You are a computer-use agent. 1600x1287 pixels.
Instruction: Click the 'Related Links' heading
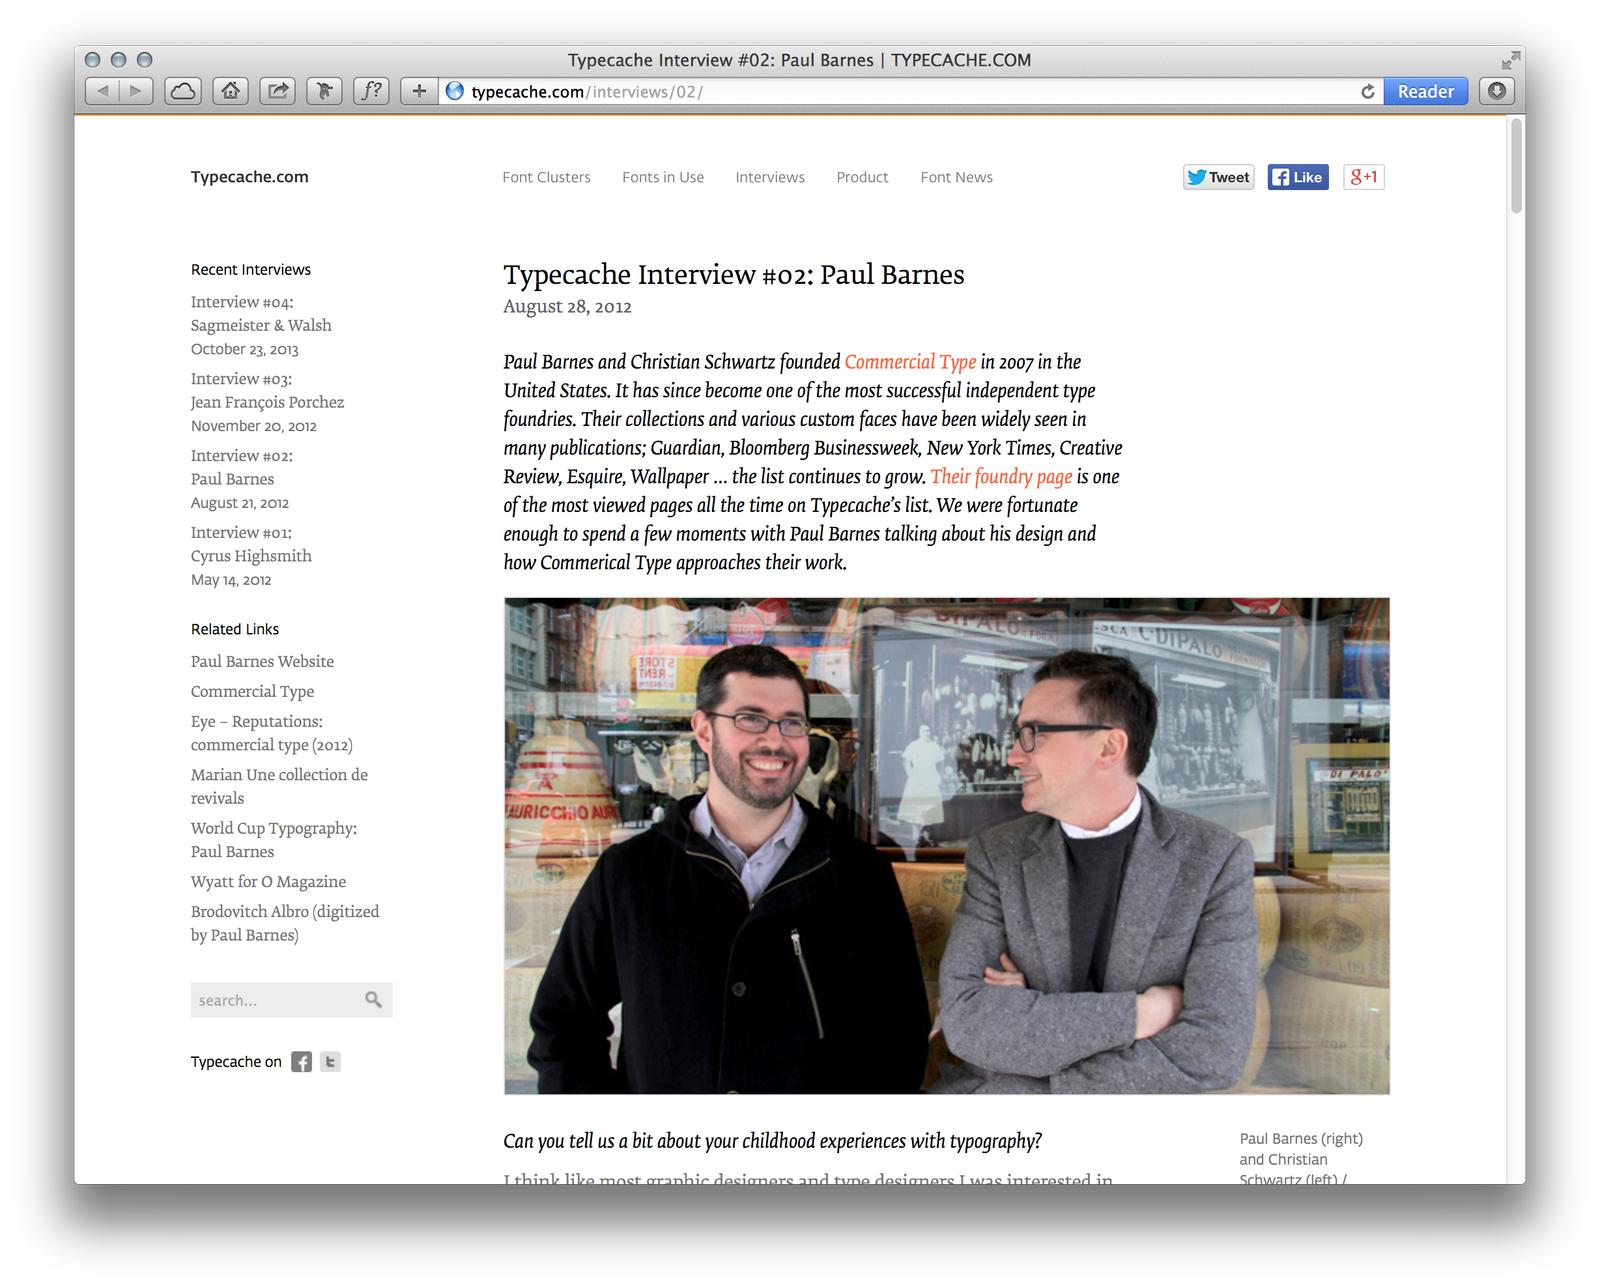235,629
